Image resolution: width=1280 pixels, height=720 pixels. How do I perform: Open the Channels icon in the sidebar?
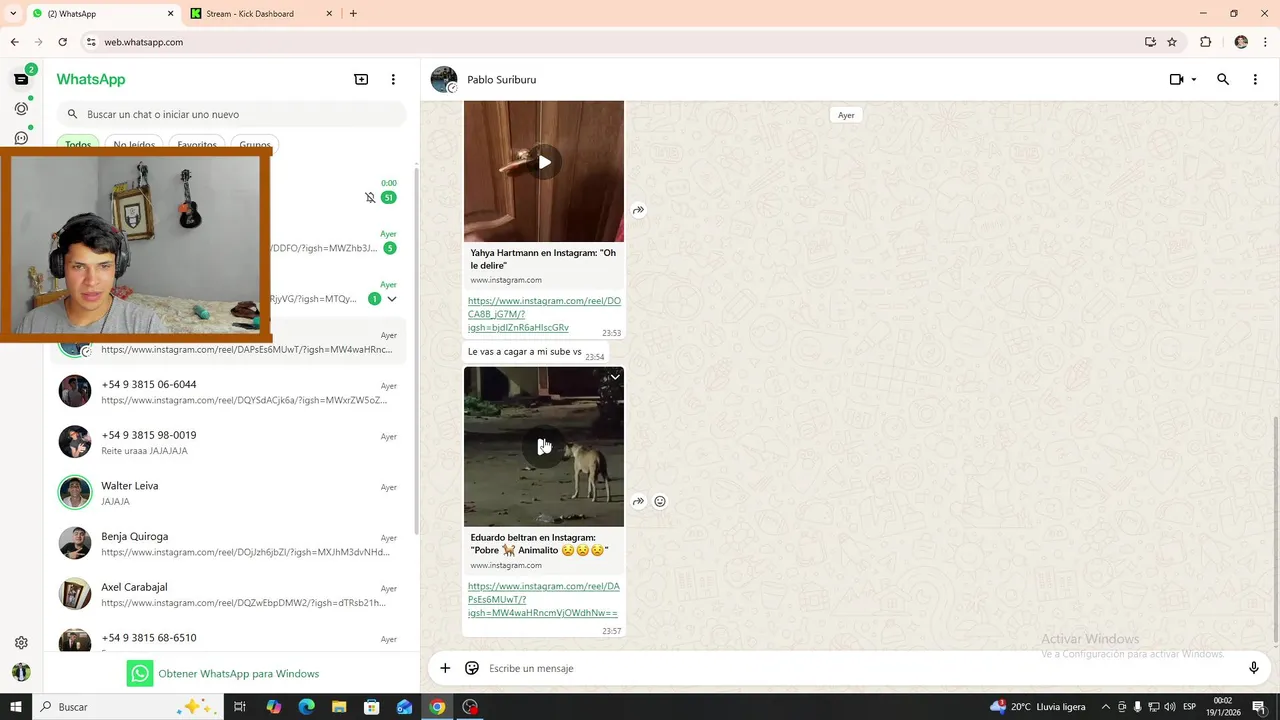click(21, 138)
